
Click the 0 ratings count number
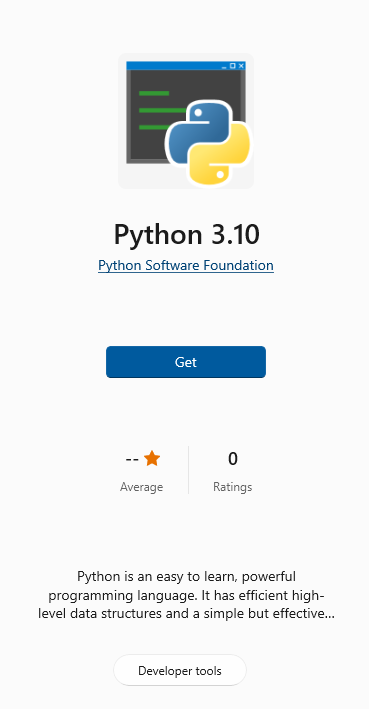point(232,459)
